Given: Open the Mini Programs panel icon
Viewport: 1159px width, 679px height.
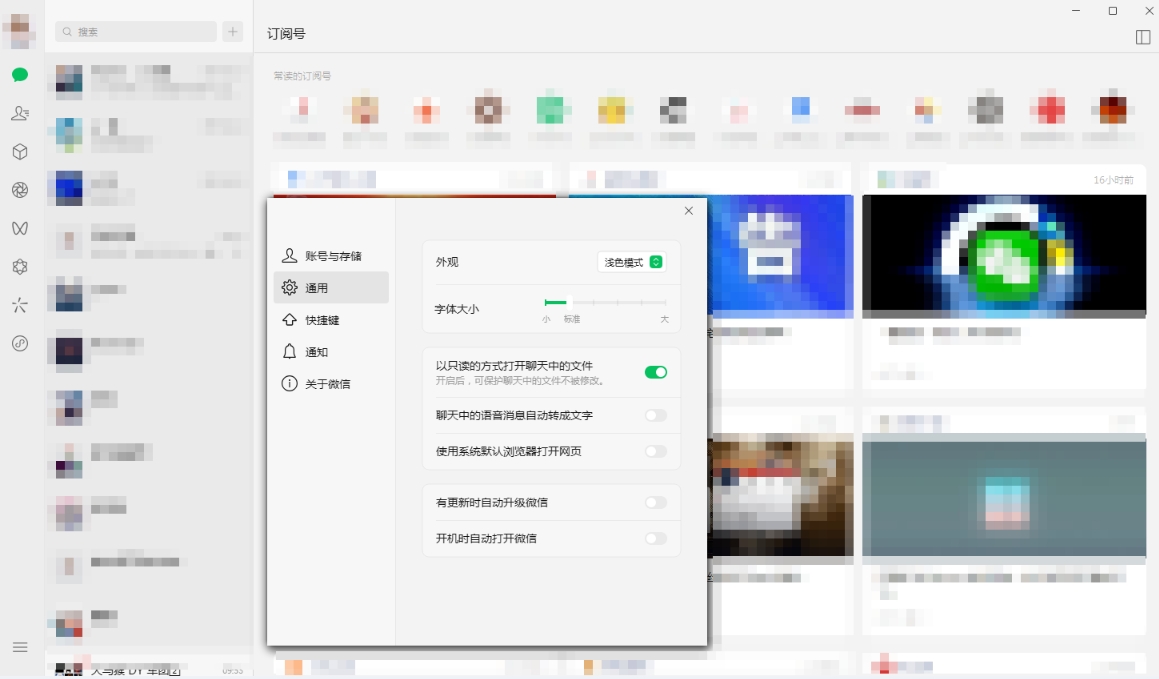Looking at the screenshot, I should tap(20, 344).
